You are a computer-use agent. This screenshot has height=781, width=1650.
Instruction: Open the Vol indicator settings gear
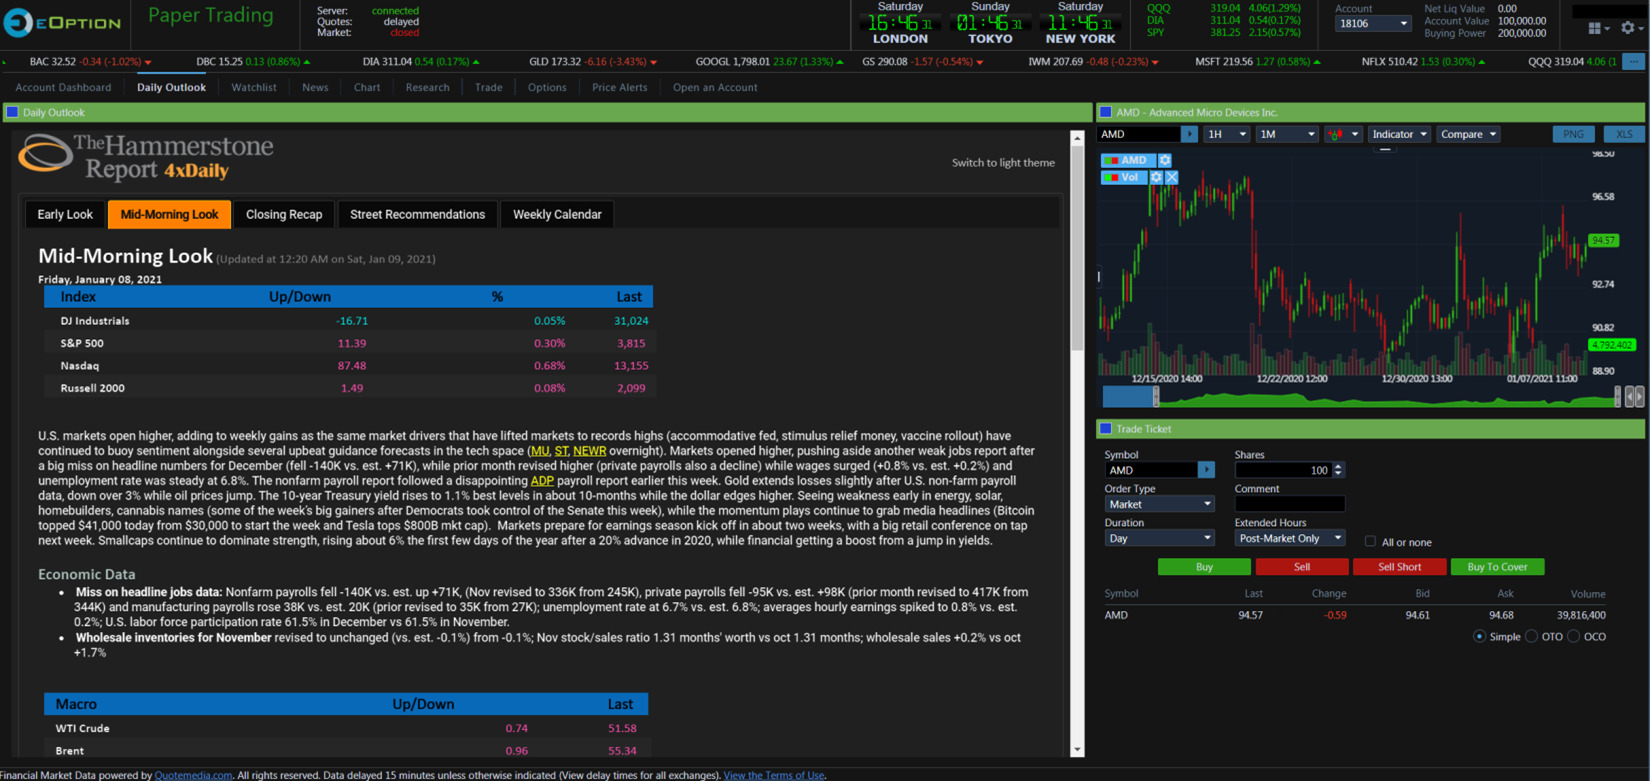click(1156, 177)
